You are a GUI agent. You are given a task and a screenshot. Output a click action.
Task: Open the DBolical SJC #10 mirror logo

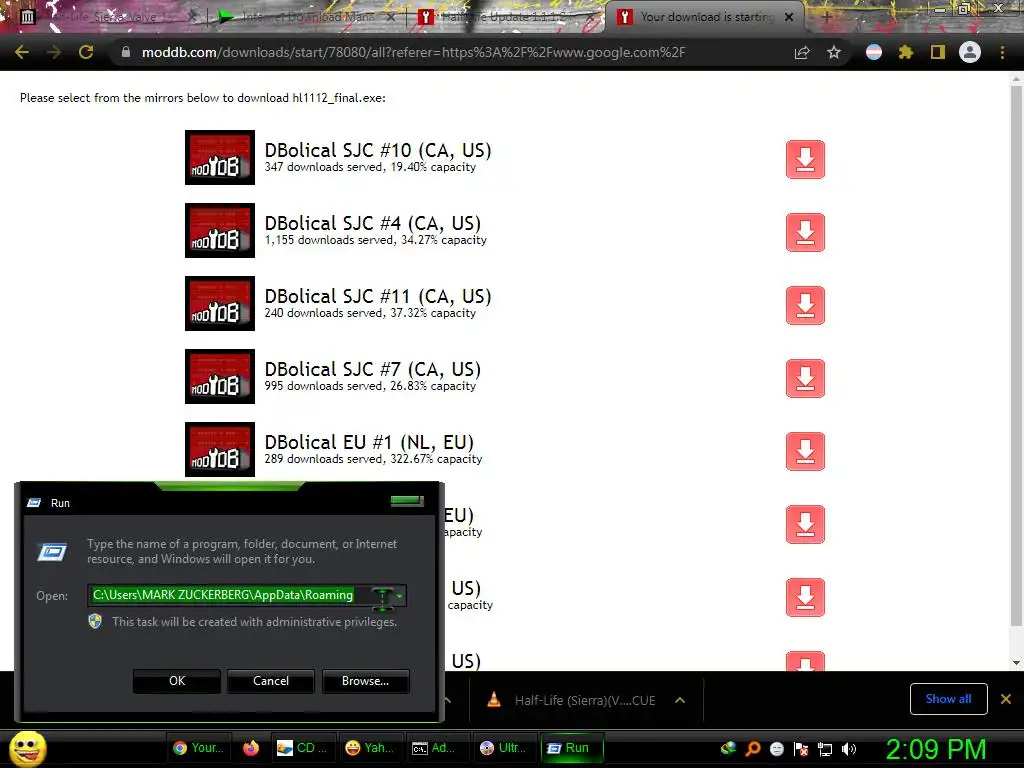[x=220, y=157]
